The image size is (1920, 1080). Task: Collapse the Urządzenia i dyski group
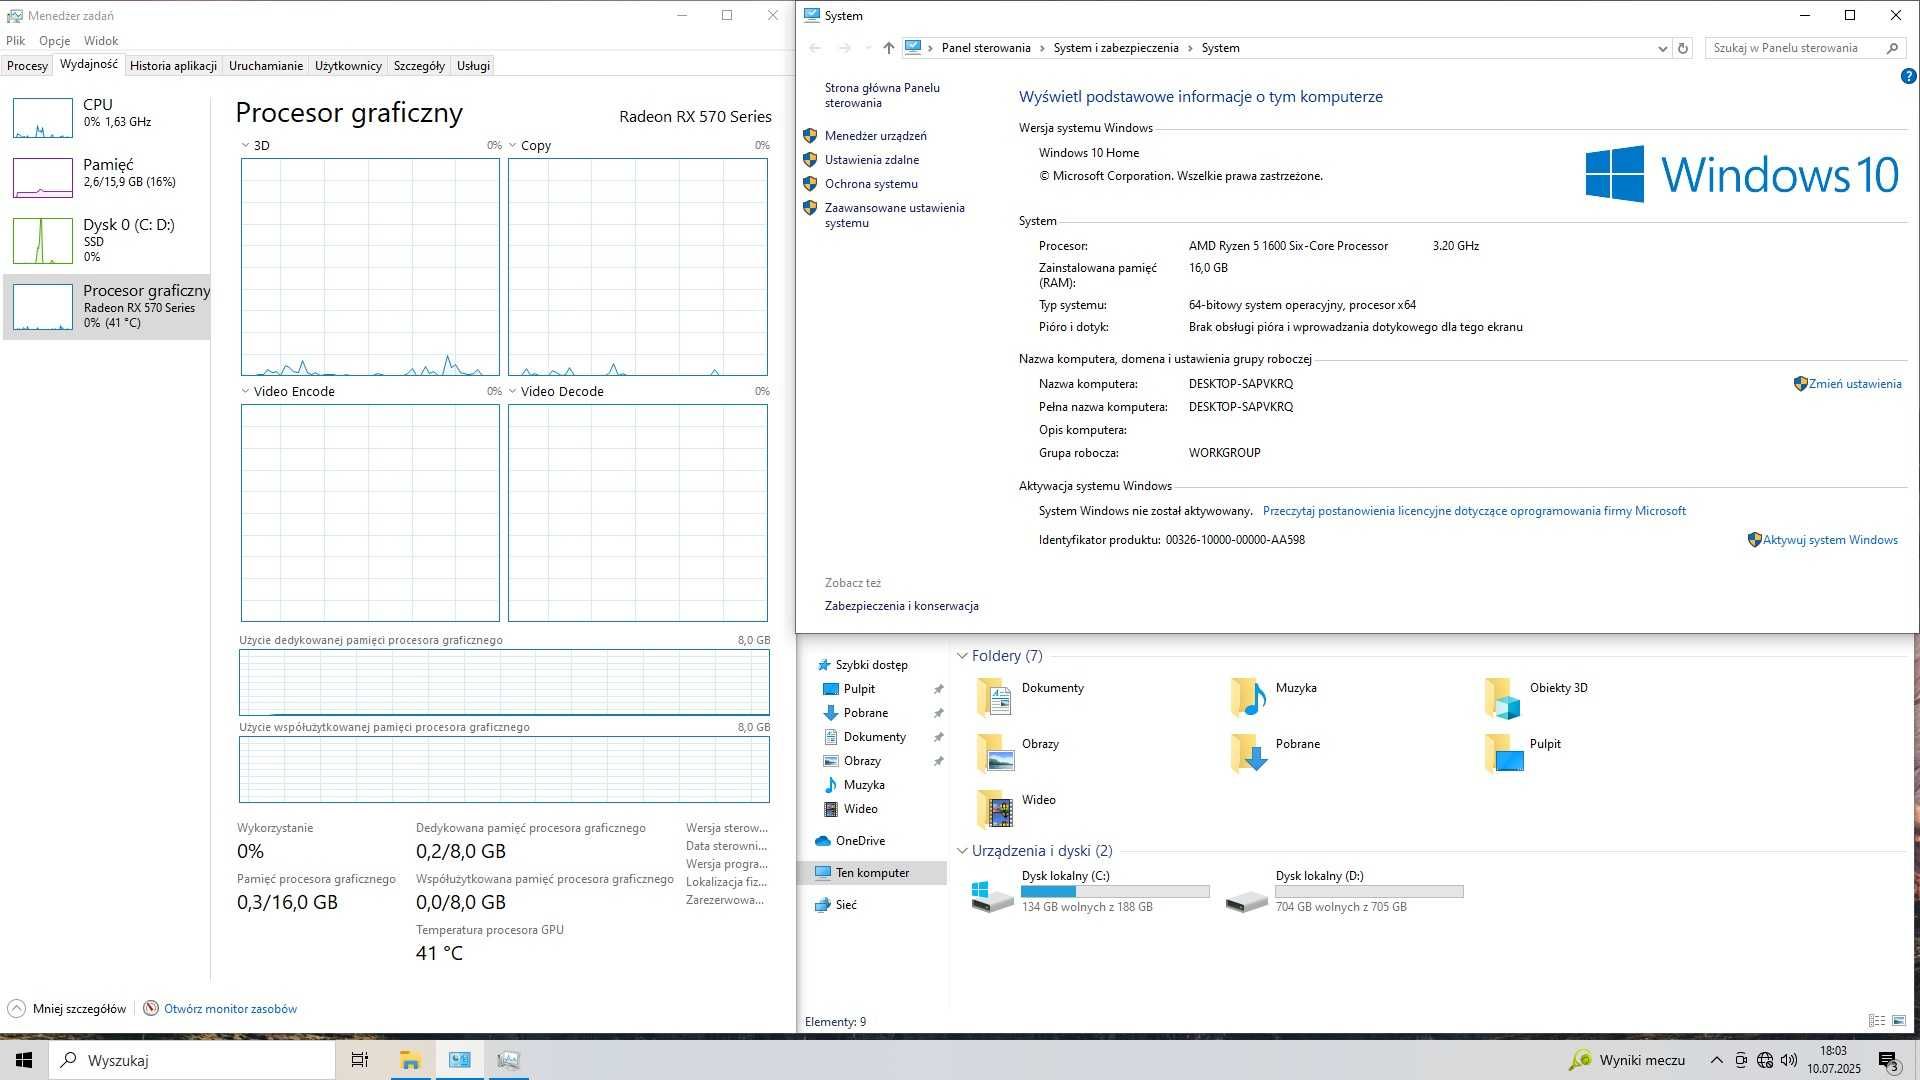coord(962,851)
